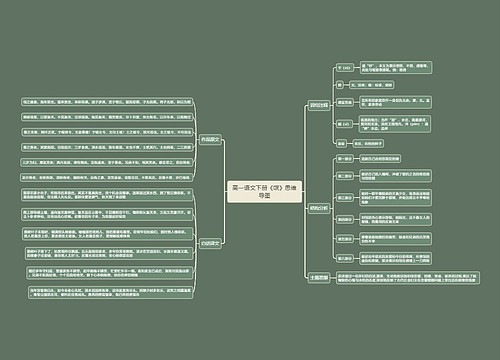This screenshot has height=360, width=500.
Task: Select the 词句注释 branch node
Action: [319, 106]
